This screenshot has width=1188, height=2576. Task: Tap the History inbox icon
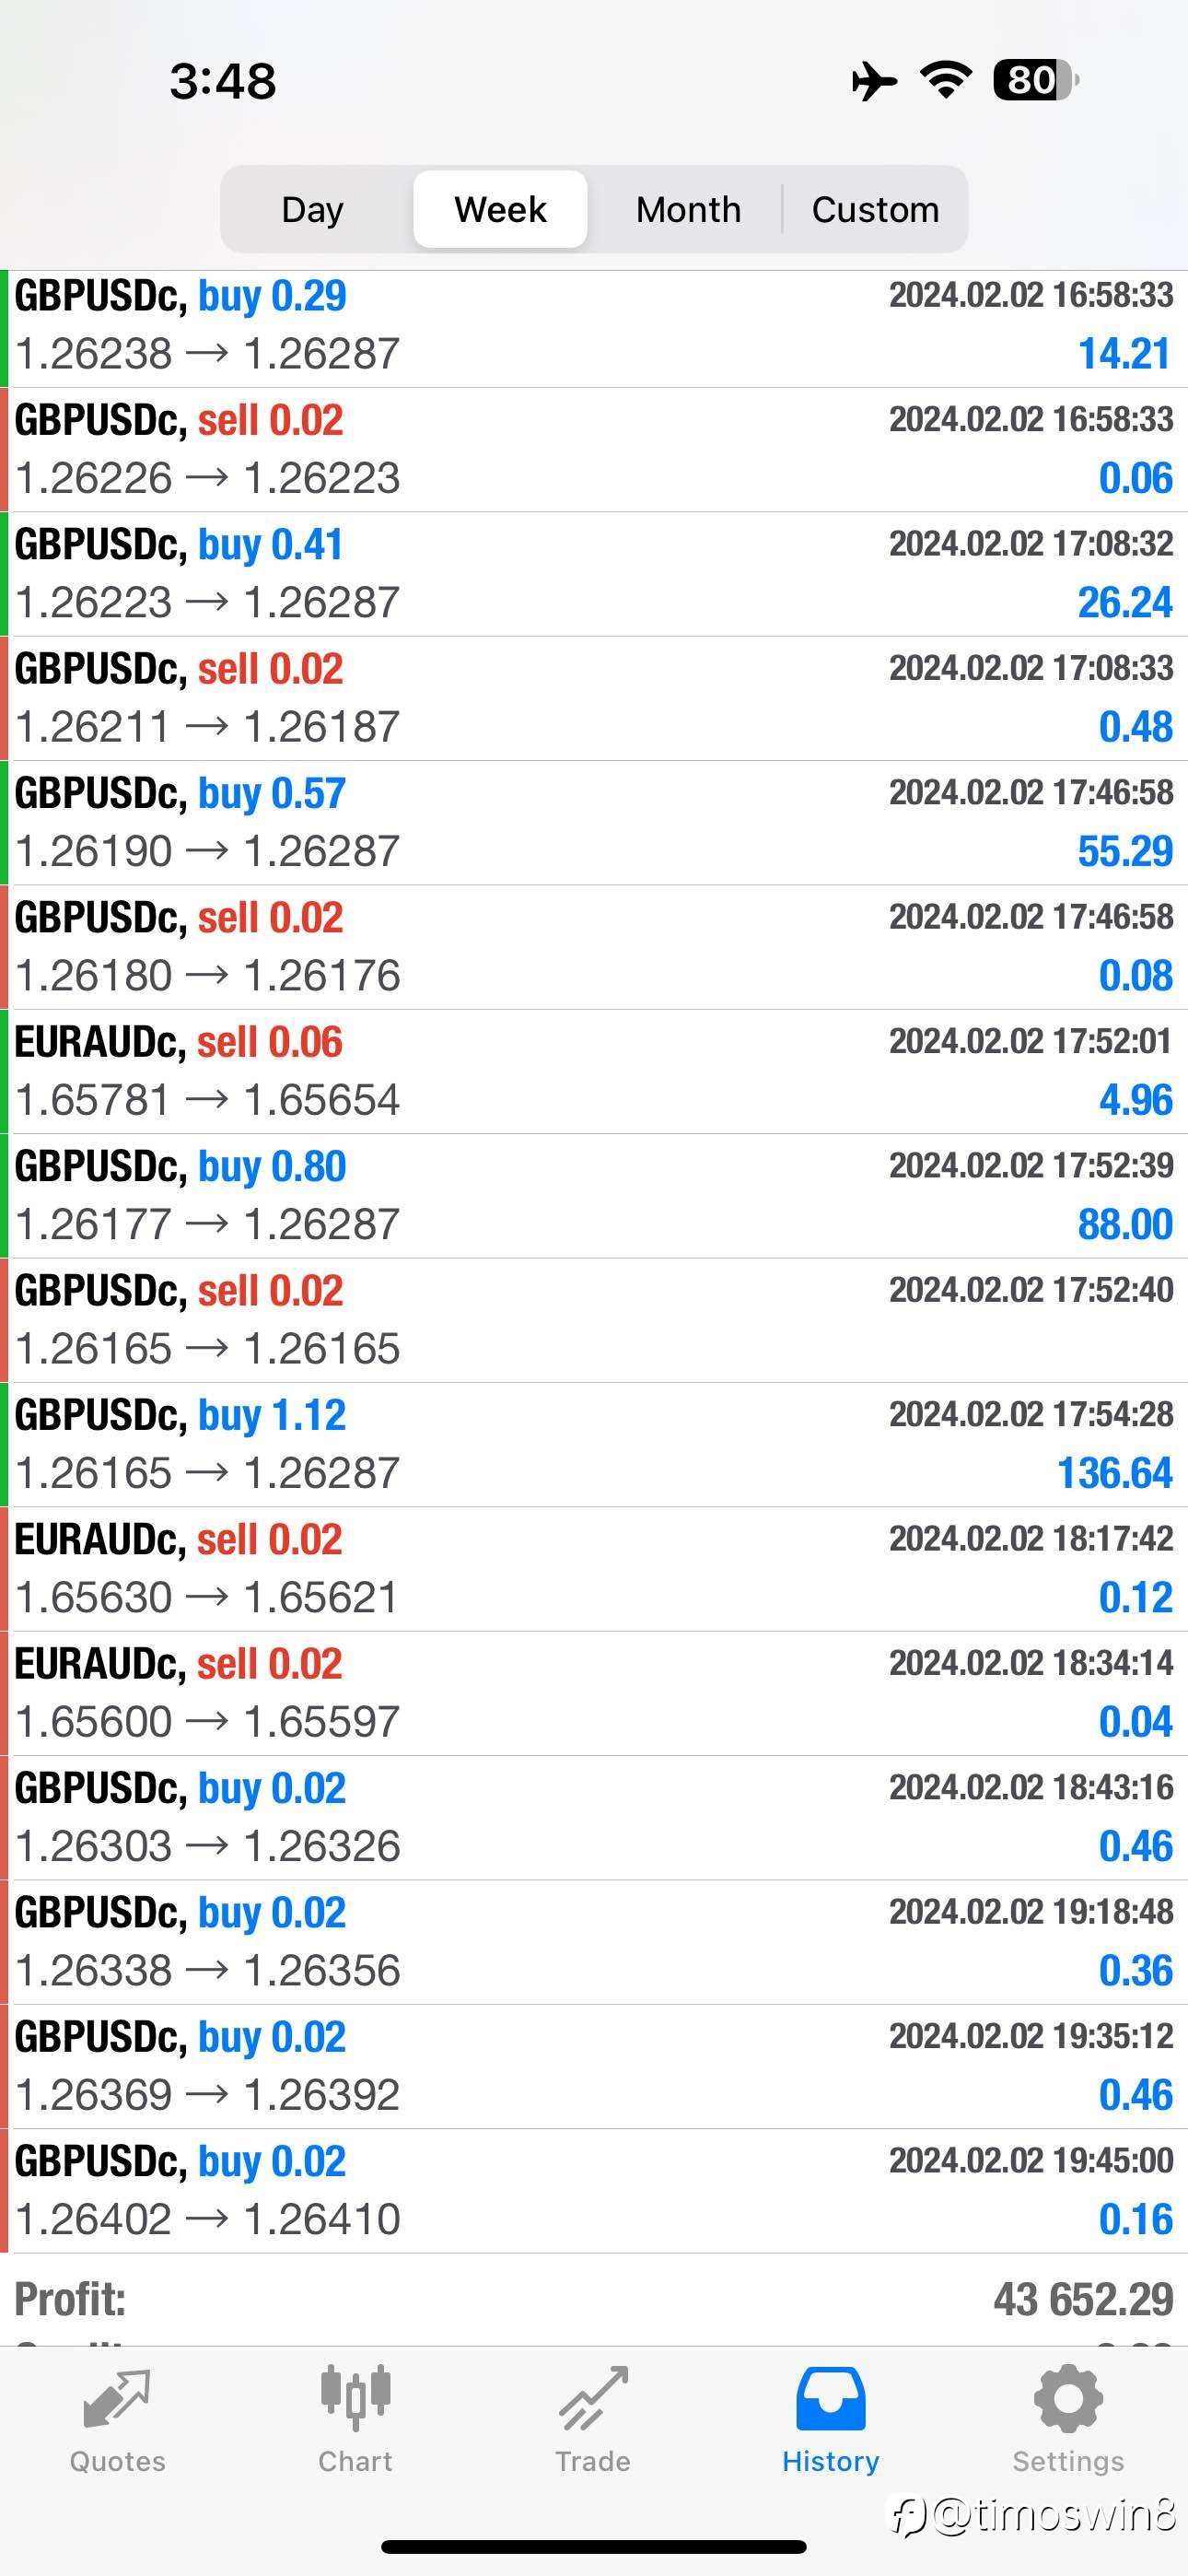pos(830,2400)
